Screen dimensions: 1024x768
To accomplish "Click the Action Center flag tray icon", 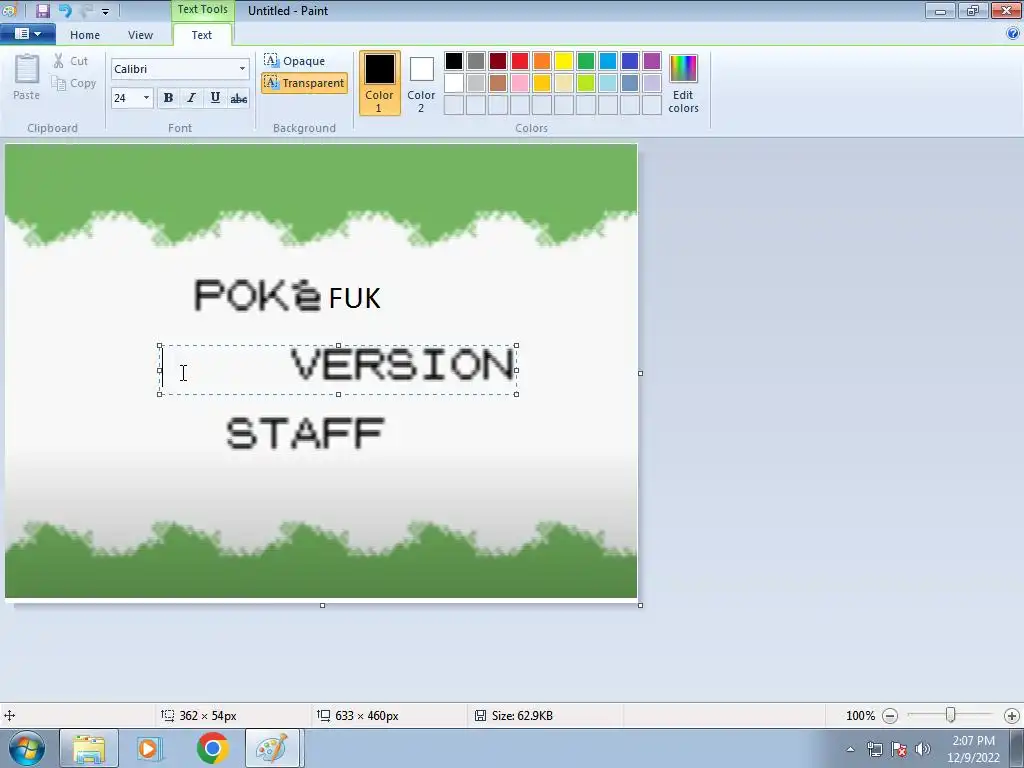I will 899,749.
